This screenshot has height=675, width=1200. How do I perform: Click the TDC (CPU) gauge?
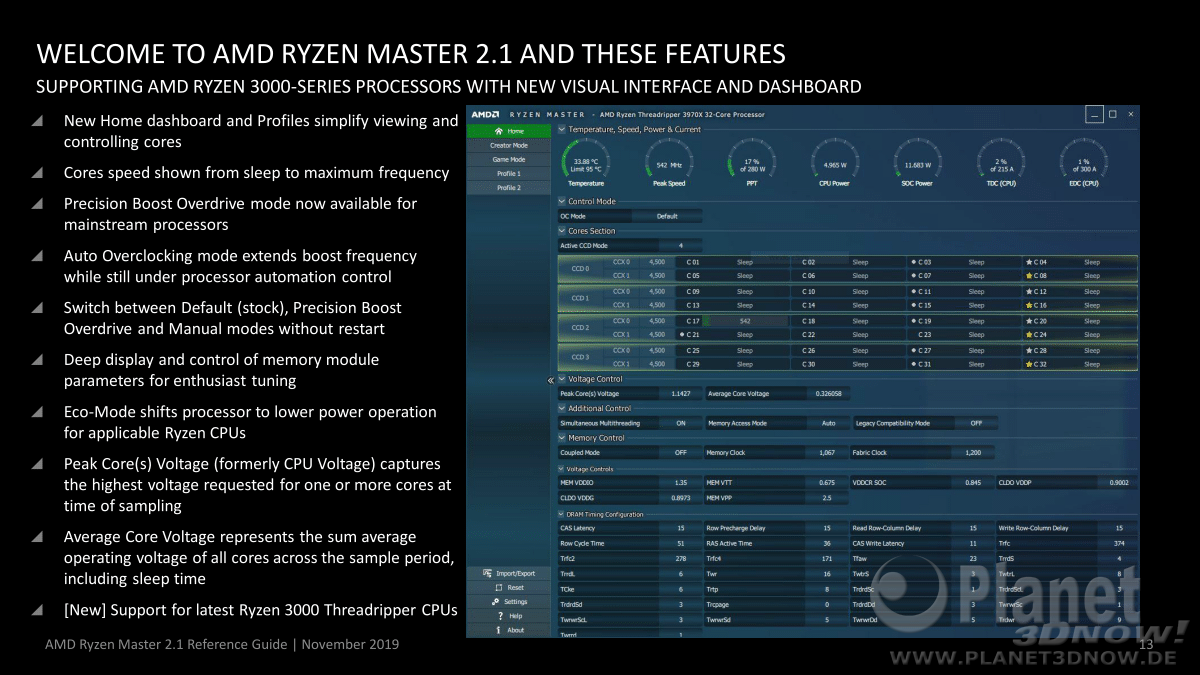click(x=1000, y=163)
